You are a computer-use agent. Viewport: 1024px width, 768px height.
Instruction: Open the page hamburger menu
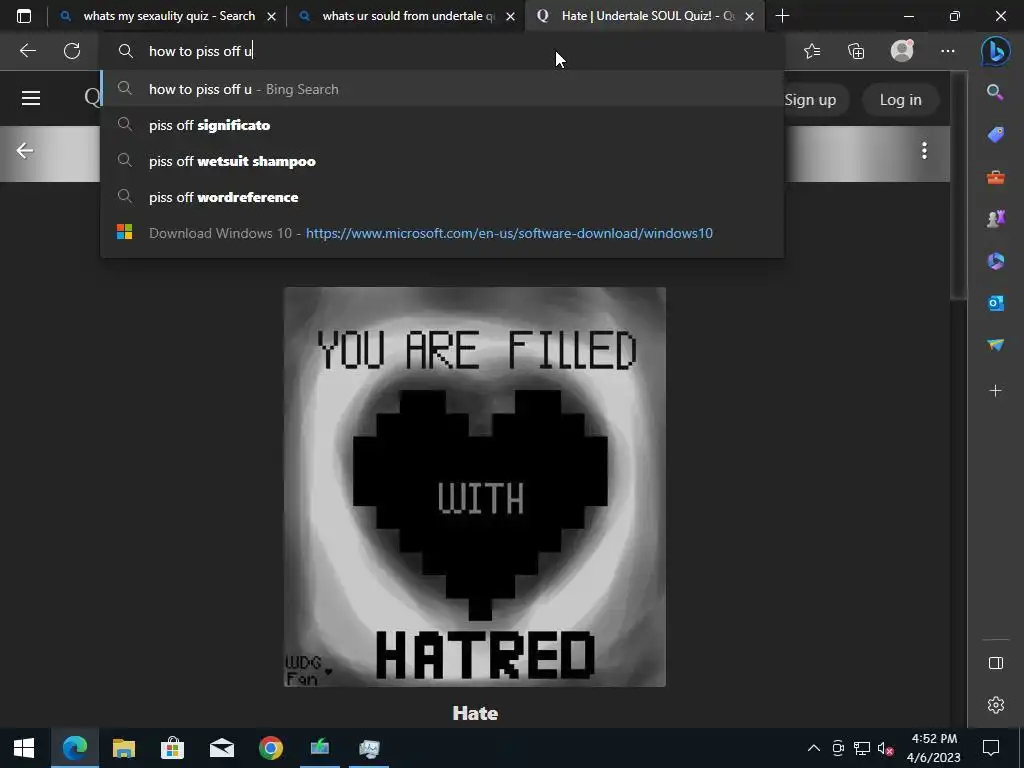pyautogui.click(x=31, y=98)
